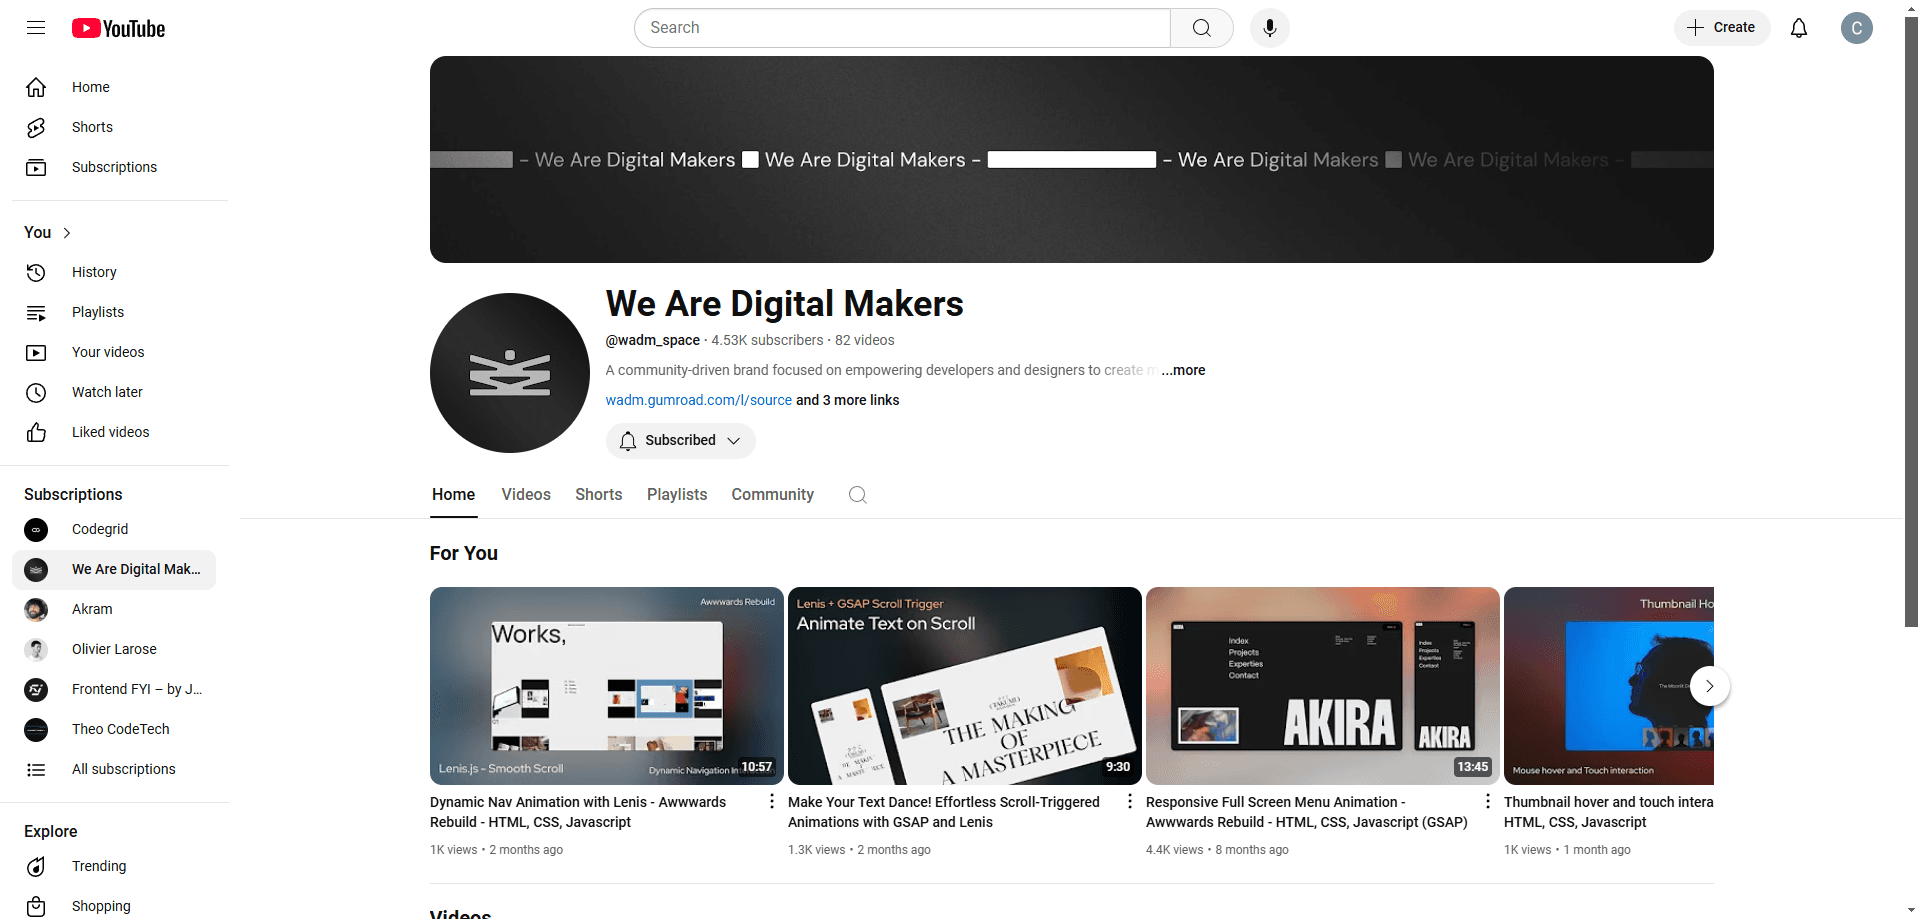Search within the channel using magnifier icon
1920x919 pixels.
tap(857, 495)
